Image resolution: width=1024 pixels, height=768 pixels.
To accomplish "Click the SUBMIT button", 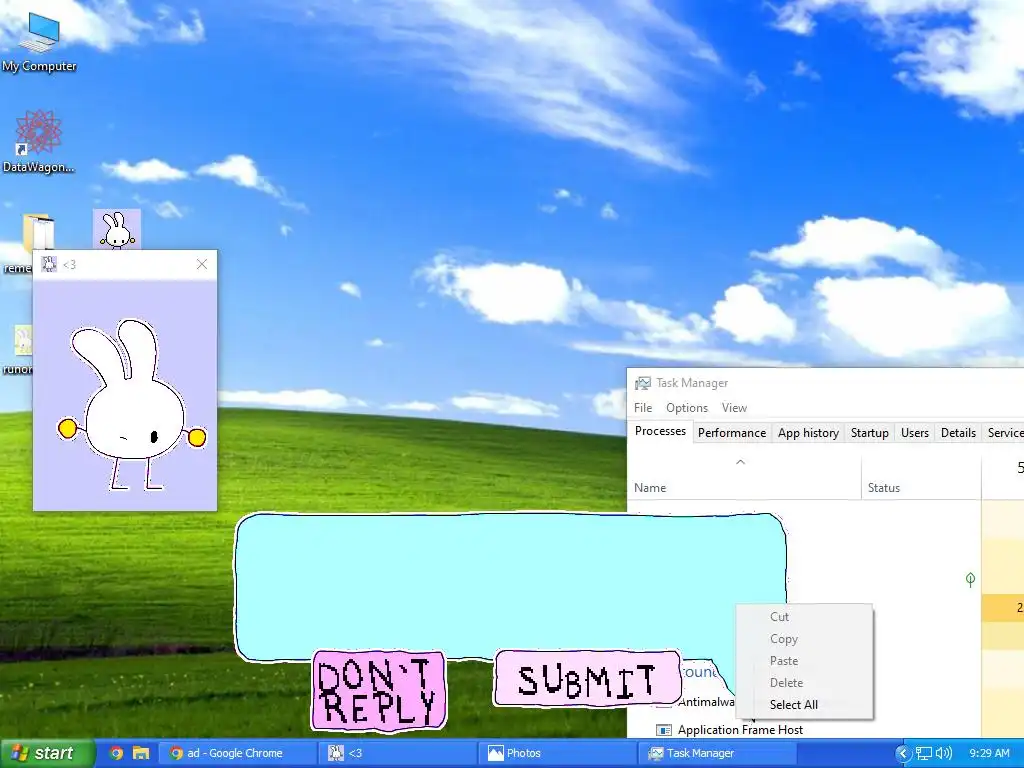I will click(x=587, y=679).
